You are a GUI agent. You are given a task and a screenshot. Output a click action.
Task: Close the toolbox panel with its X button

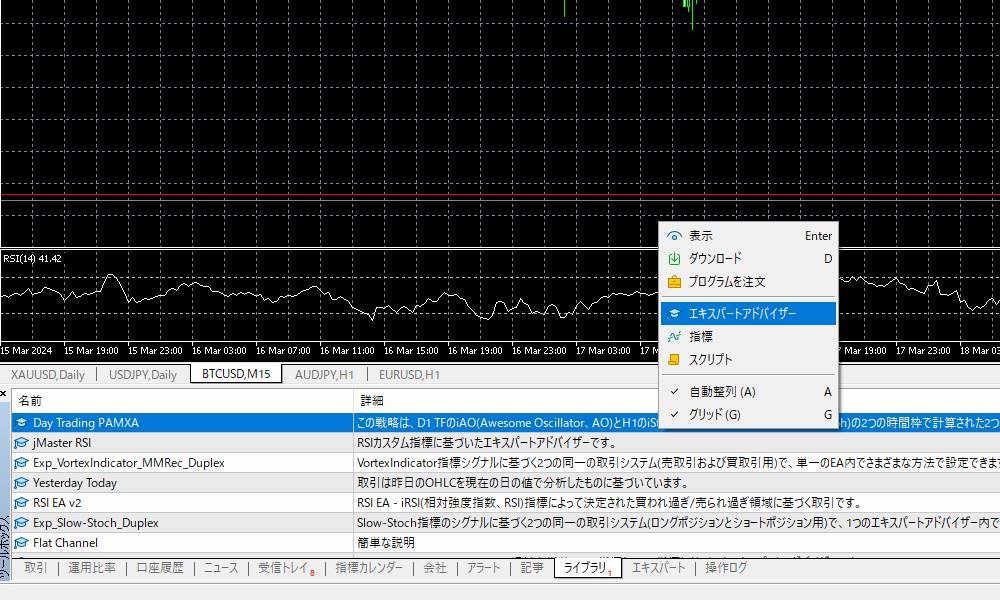tap(4, 392)
